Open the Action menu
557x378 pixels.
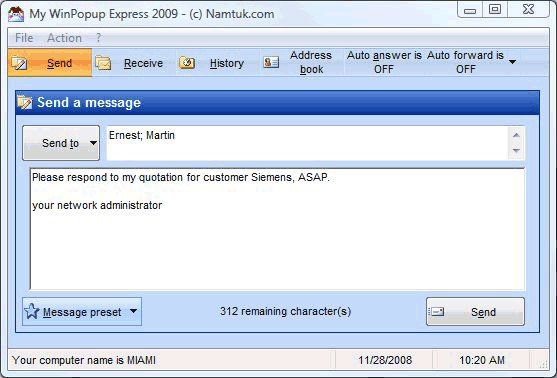coord(64,38)
